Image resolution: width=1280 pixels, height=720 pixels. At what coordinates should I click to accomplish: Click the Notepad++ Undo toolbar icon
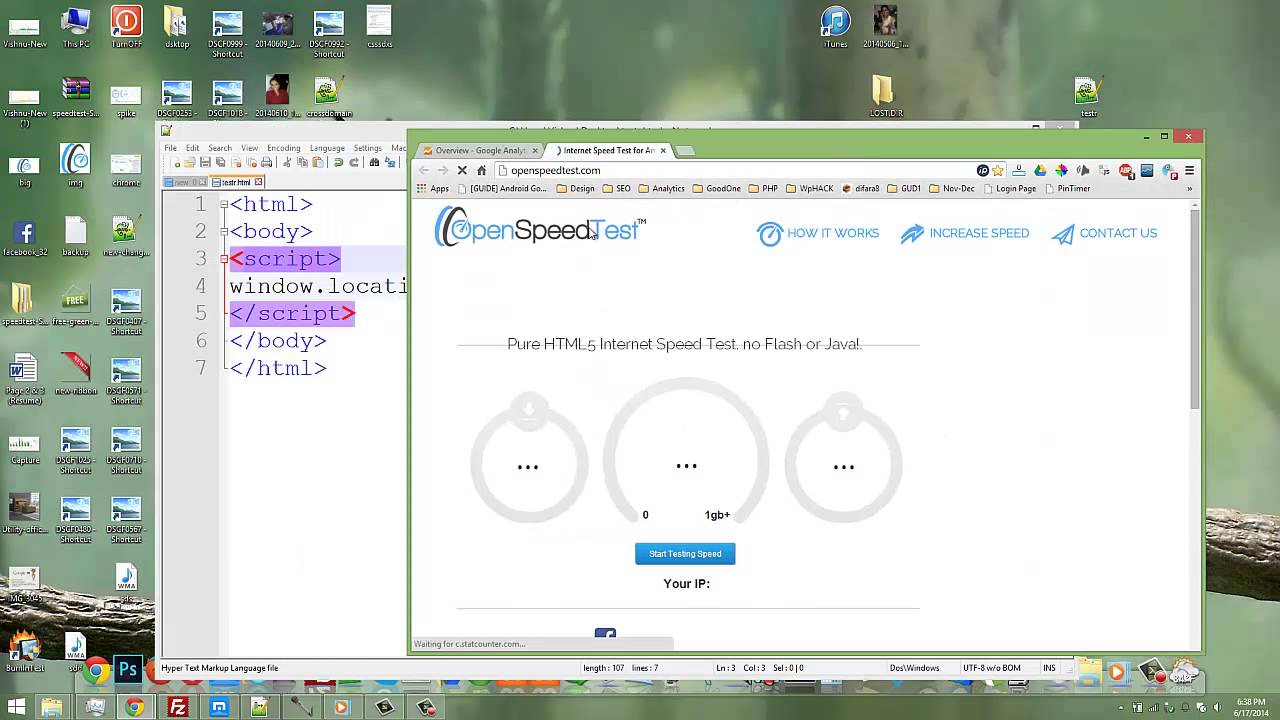(x=338, y=163)
